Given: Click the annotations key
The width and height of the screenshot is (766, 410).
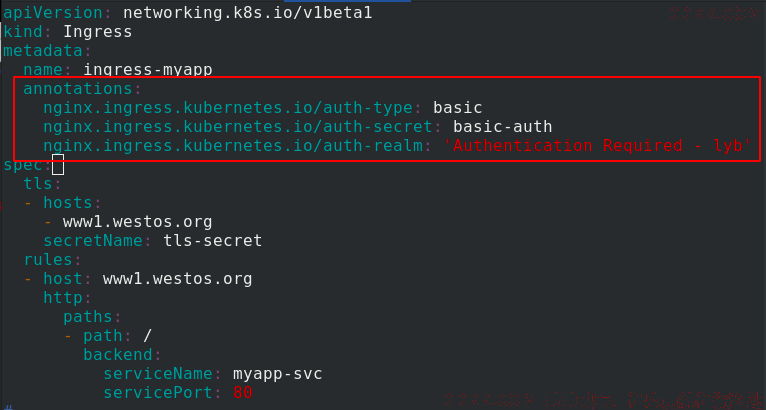Looking at the screenshot, I should [77, 88].
